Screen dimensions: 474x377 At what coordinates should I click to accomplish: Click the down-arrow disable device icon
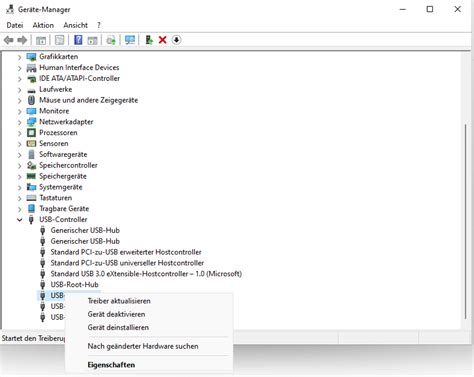176,40
